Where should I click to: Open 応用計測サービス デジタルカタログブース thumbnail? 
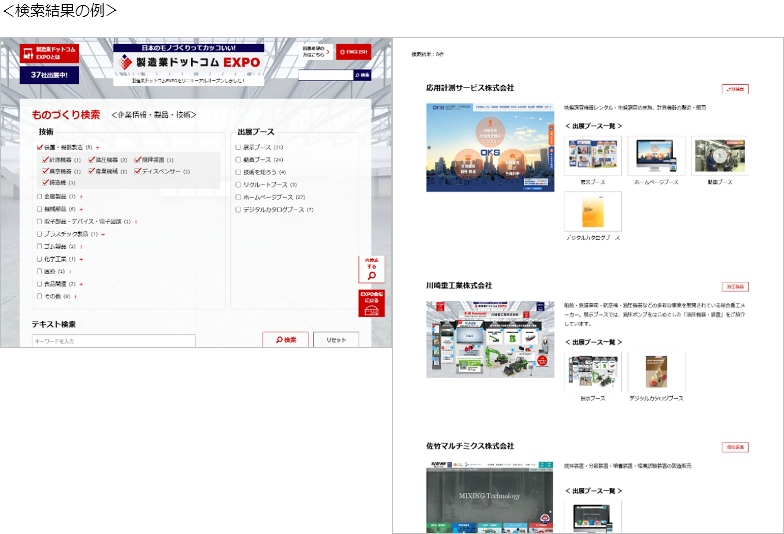click(593, 212)
